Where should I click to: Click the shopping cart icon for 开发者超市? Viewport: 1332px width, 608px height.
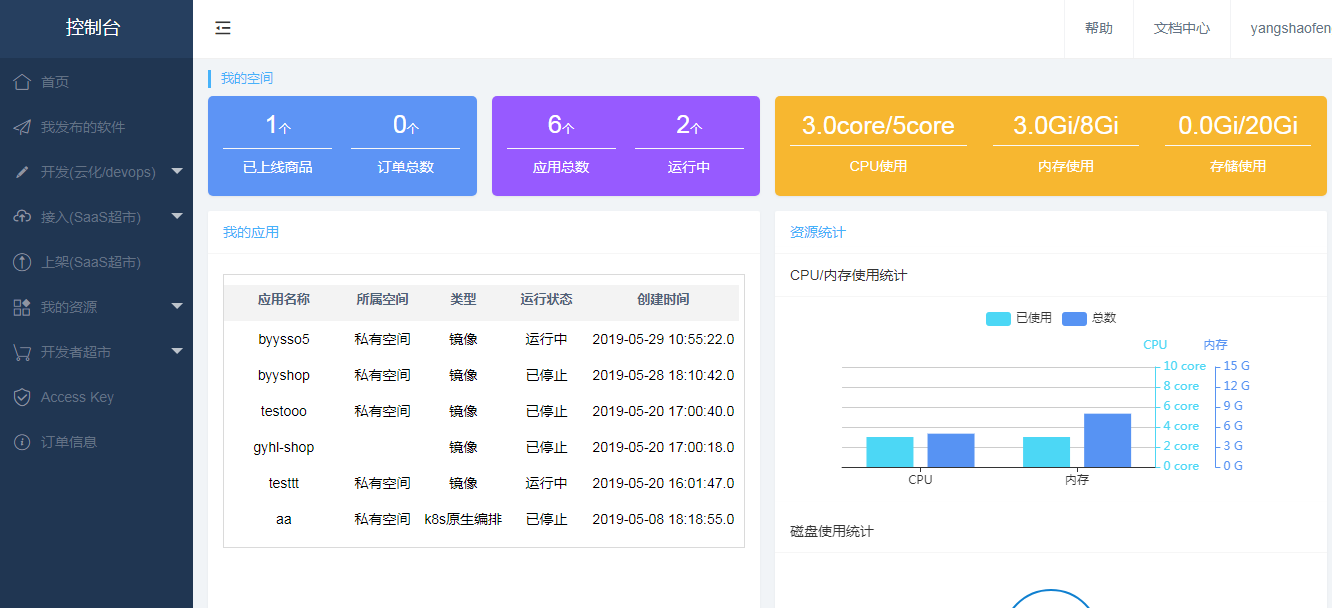coord(22,352)
